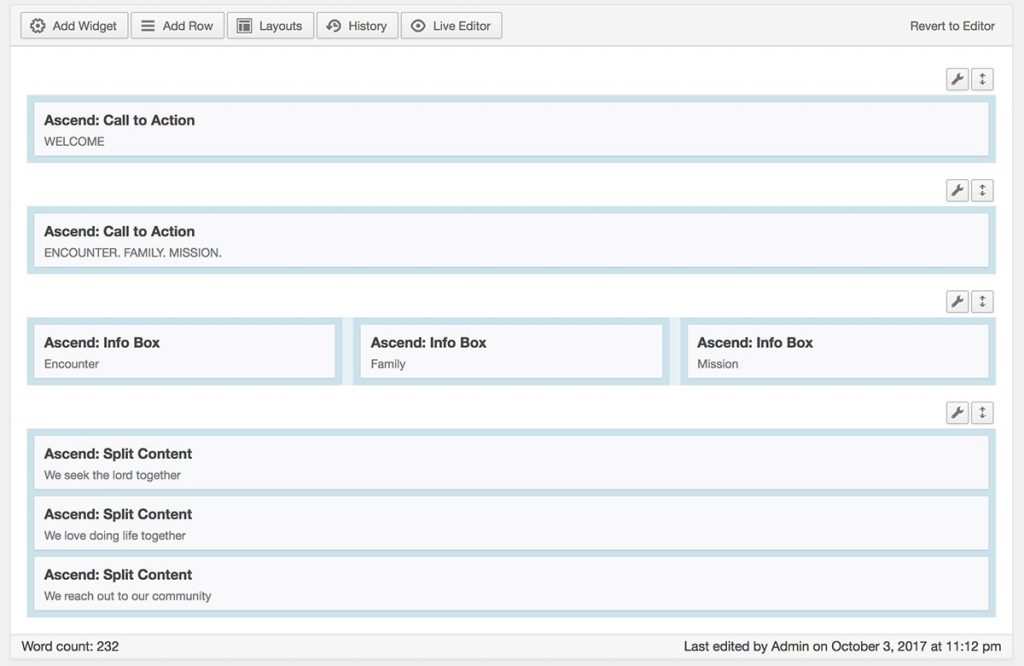Image resolution: width=1024 pixels, height=666 pixels.
Task: Select the Info Box Family widget
Action: [x=511, y=351]
